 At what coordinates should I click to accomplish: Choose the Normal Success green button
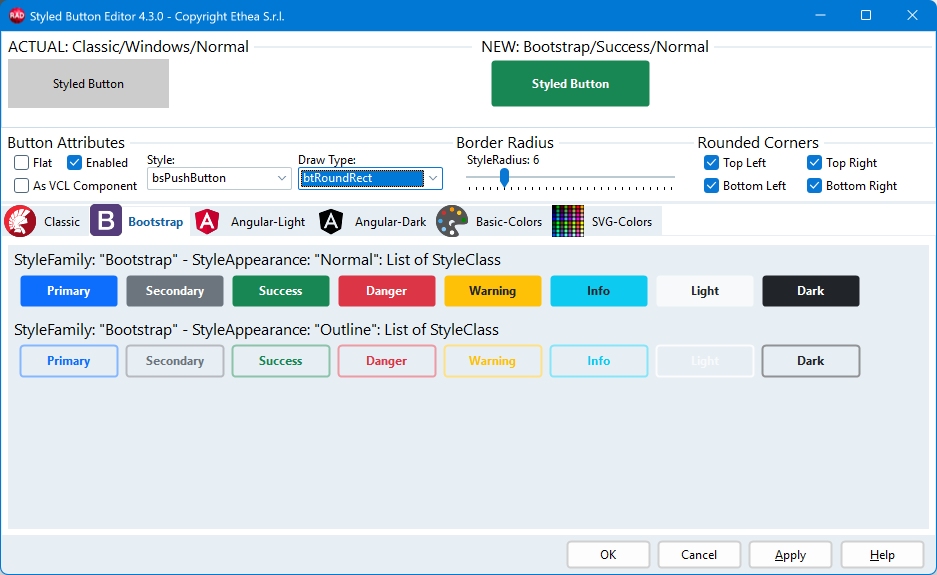pos(281,291)
